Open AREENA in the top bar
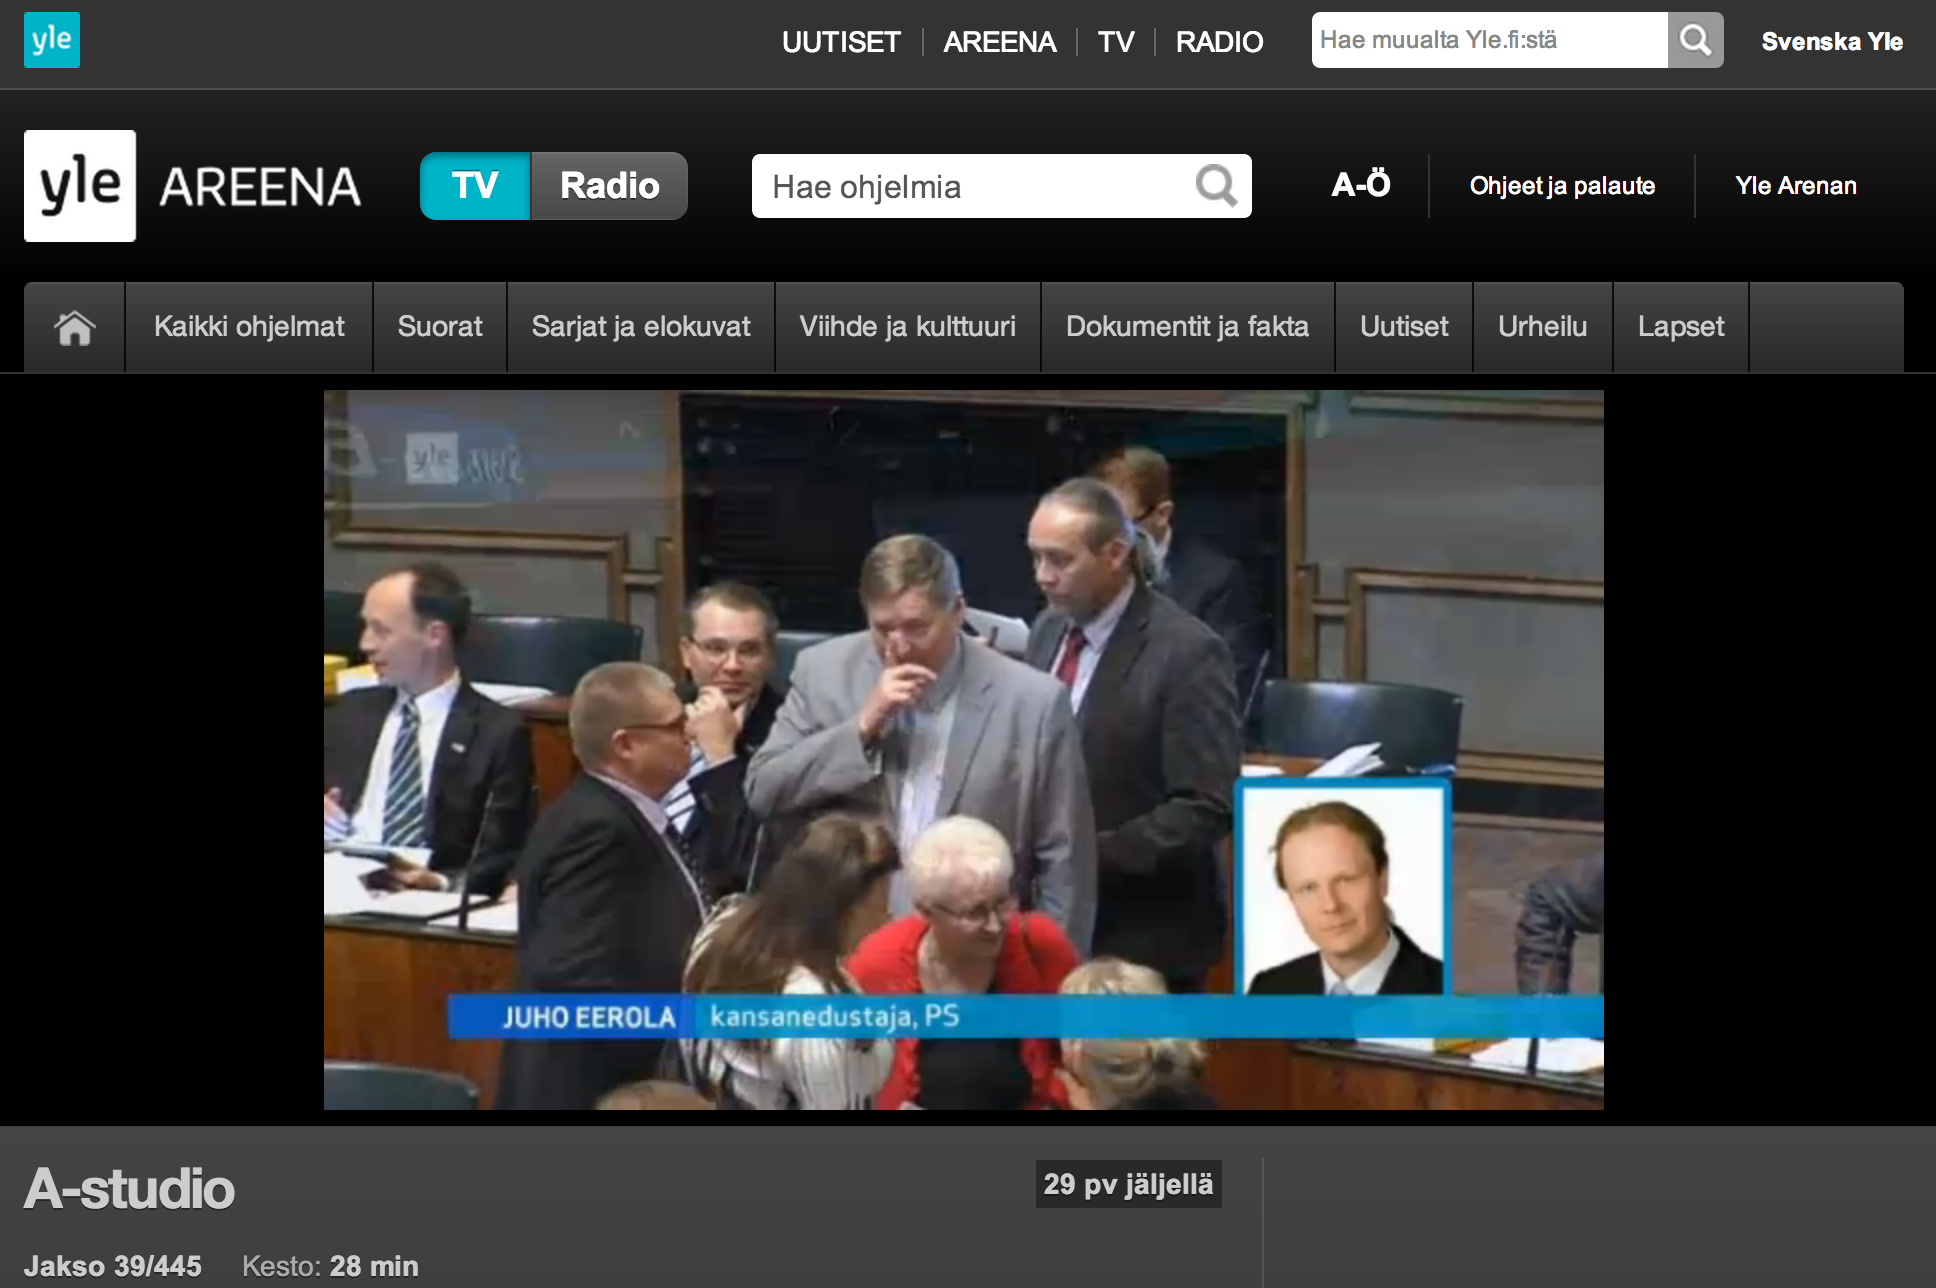 pyautogui.click(x=1000, y=42)
